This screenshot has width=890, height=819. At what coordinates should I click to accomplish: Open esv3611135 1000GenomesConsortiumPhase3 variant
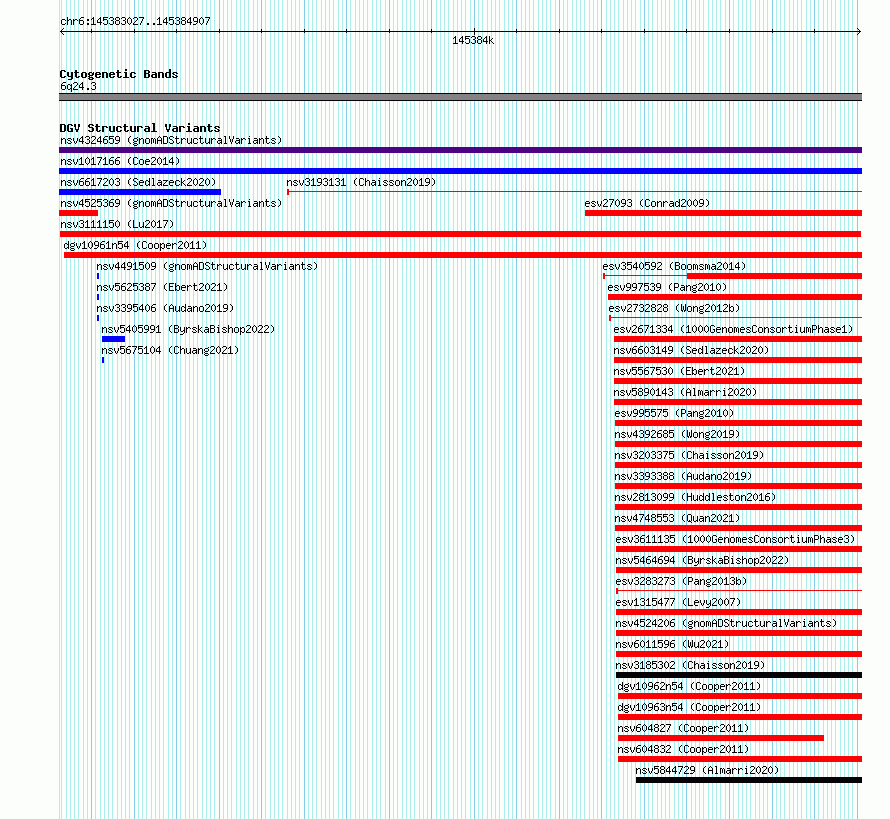[x=735, y=539]
